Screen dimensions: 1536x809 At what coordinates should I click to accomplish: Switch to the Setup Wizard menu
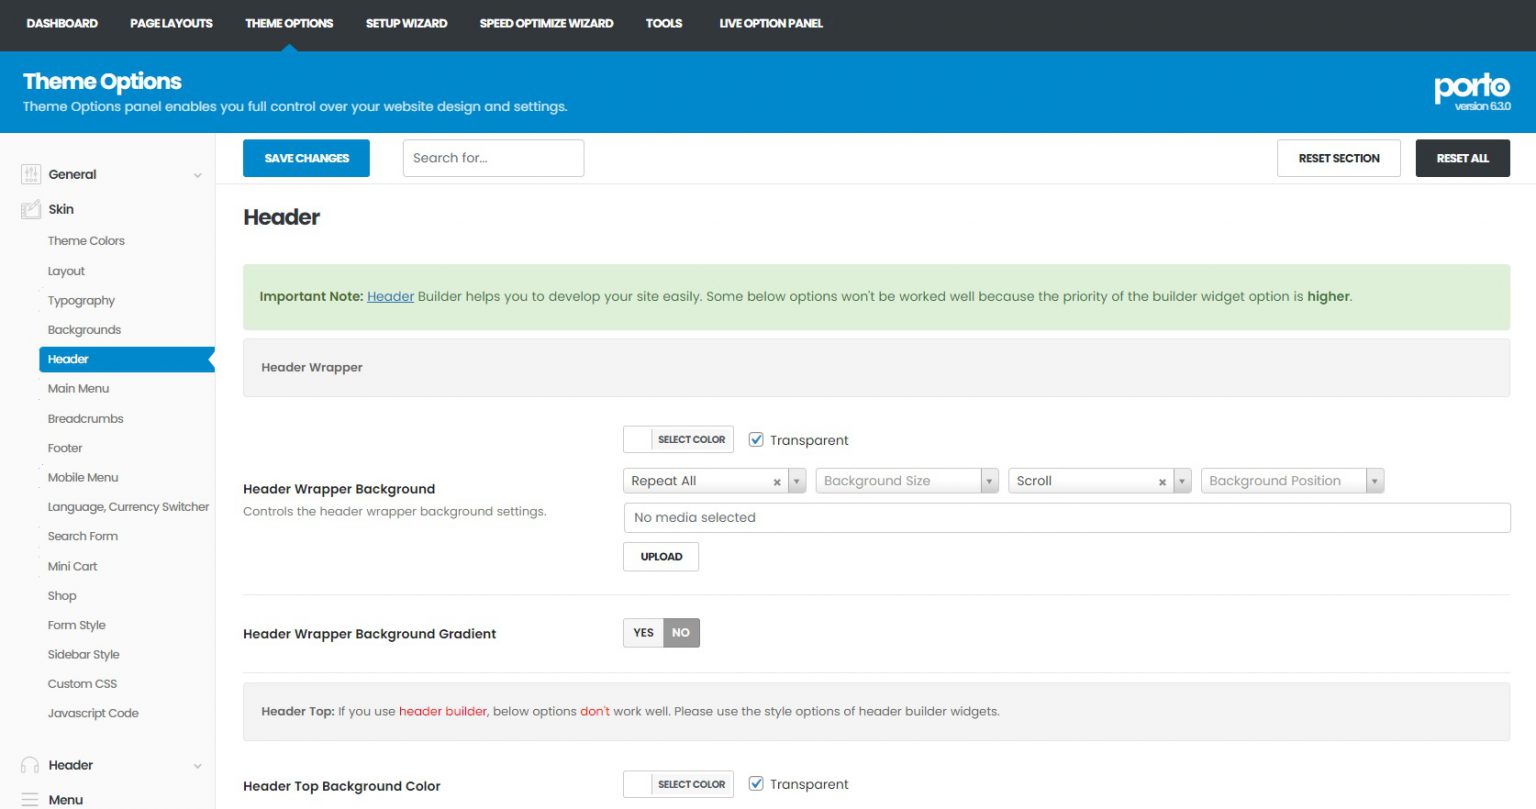(406, 23)
